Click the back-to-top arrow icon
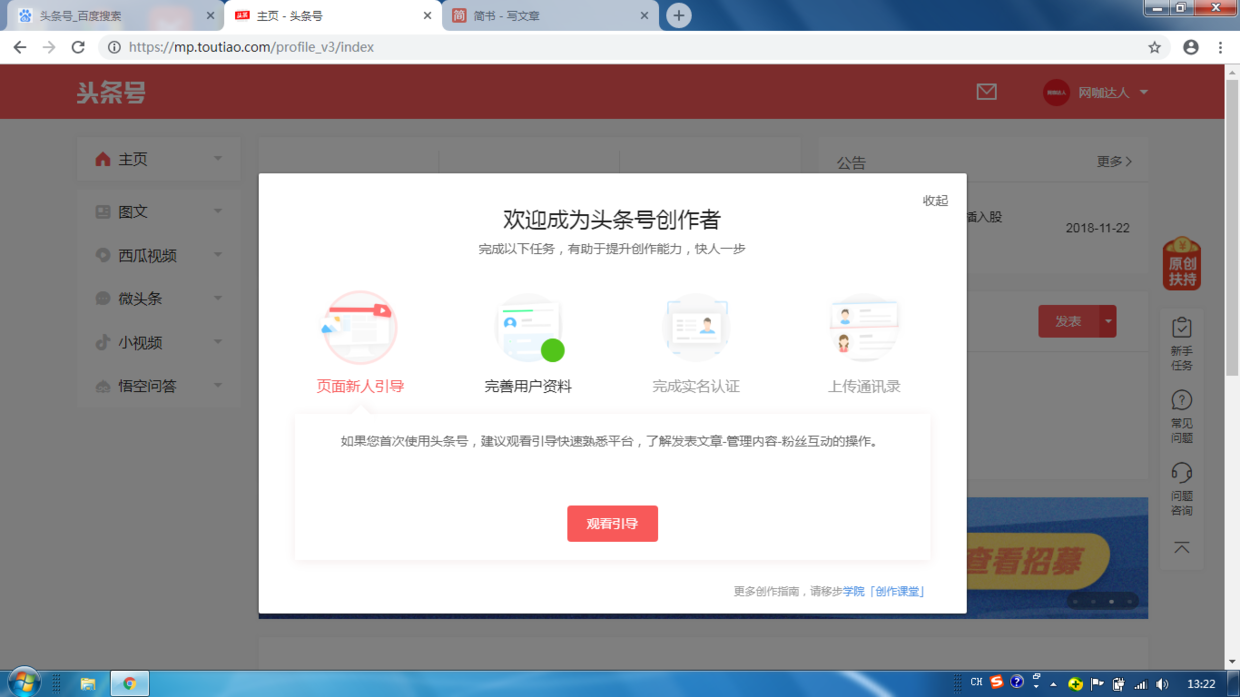Viewport: 1240px width, 697px height. pos(1182,548)
